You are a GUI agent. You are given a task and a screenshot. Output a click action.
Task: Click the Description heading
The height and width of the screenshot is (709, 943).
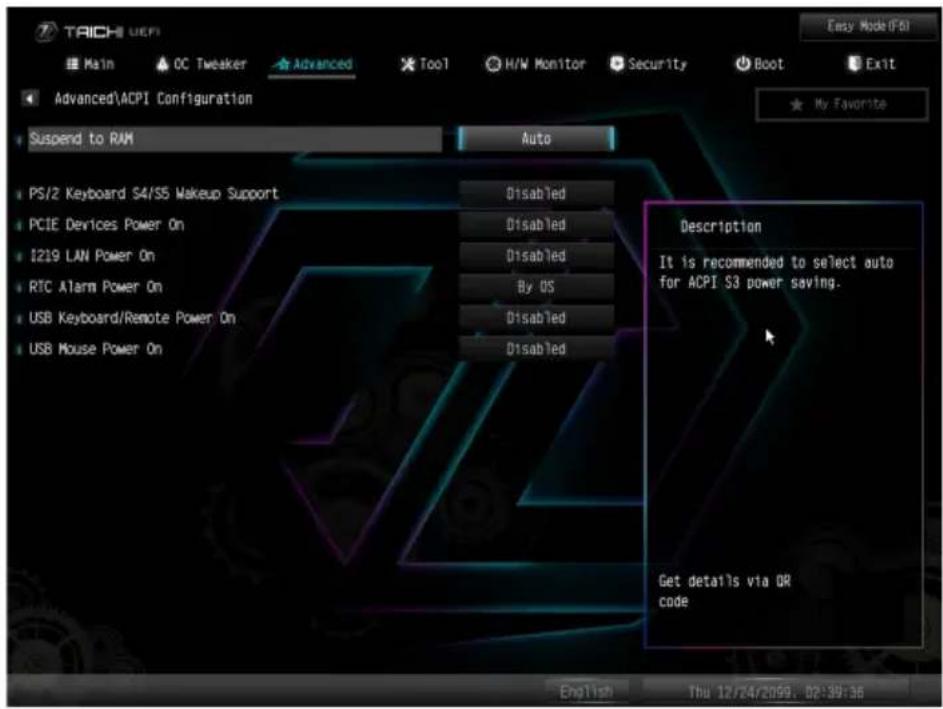(720, 227)
